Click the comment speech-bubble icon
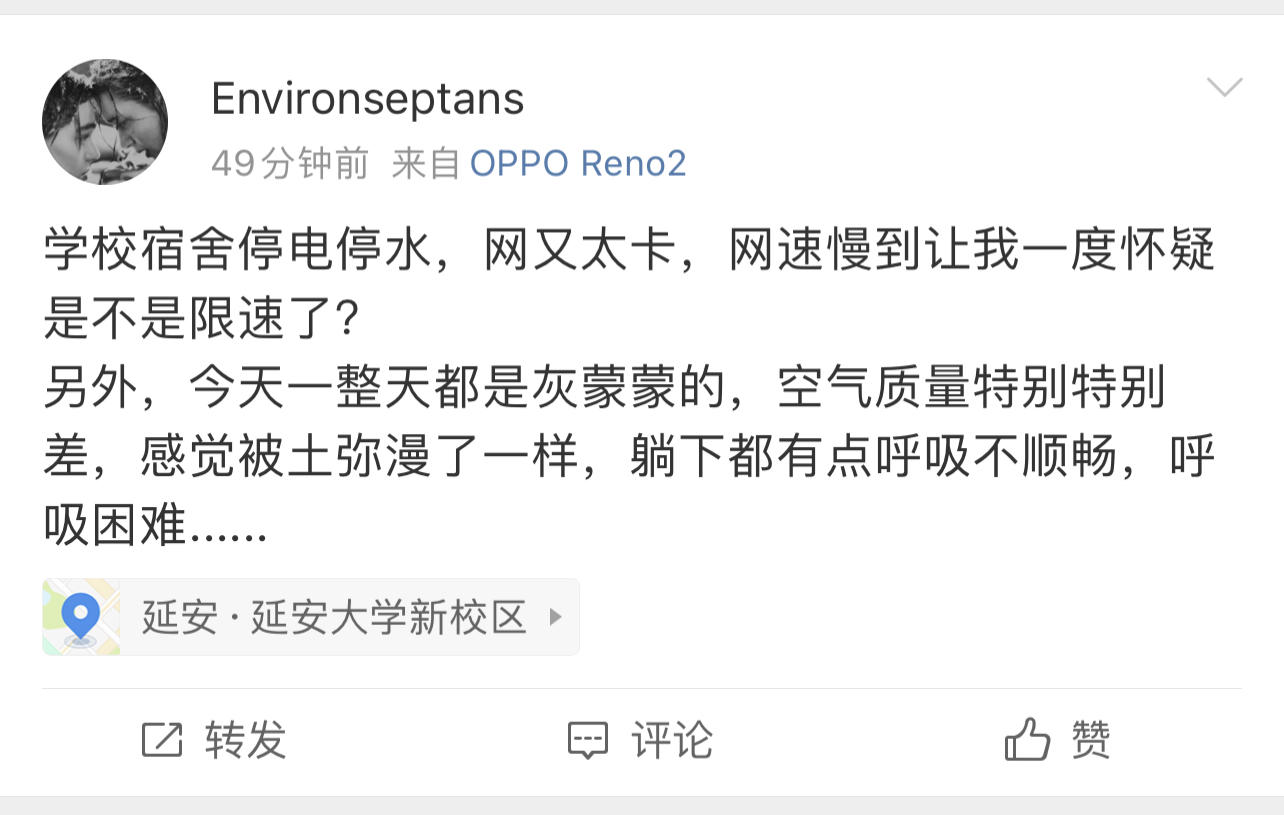1284x815 pixels. coord(589,741)
